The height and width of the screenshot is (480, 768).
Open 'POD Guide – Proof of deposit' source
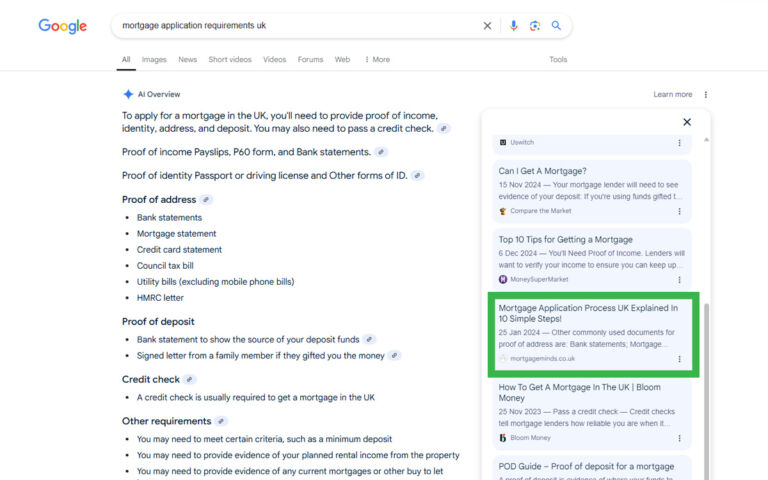click(586, 466)
